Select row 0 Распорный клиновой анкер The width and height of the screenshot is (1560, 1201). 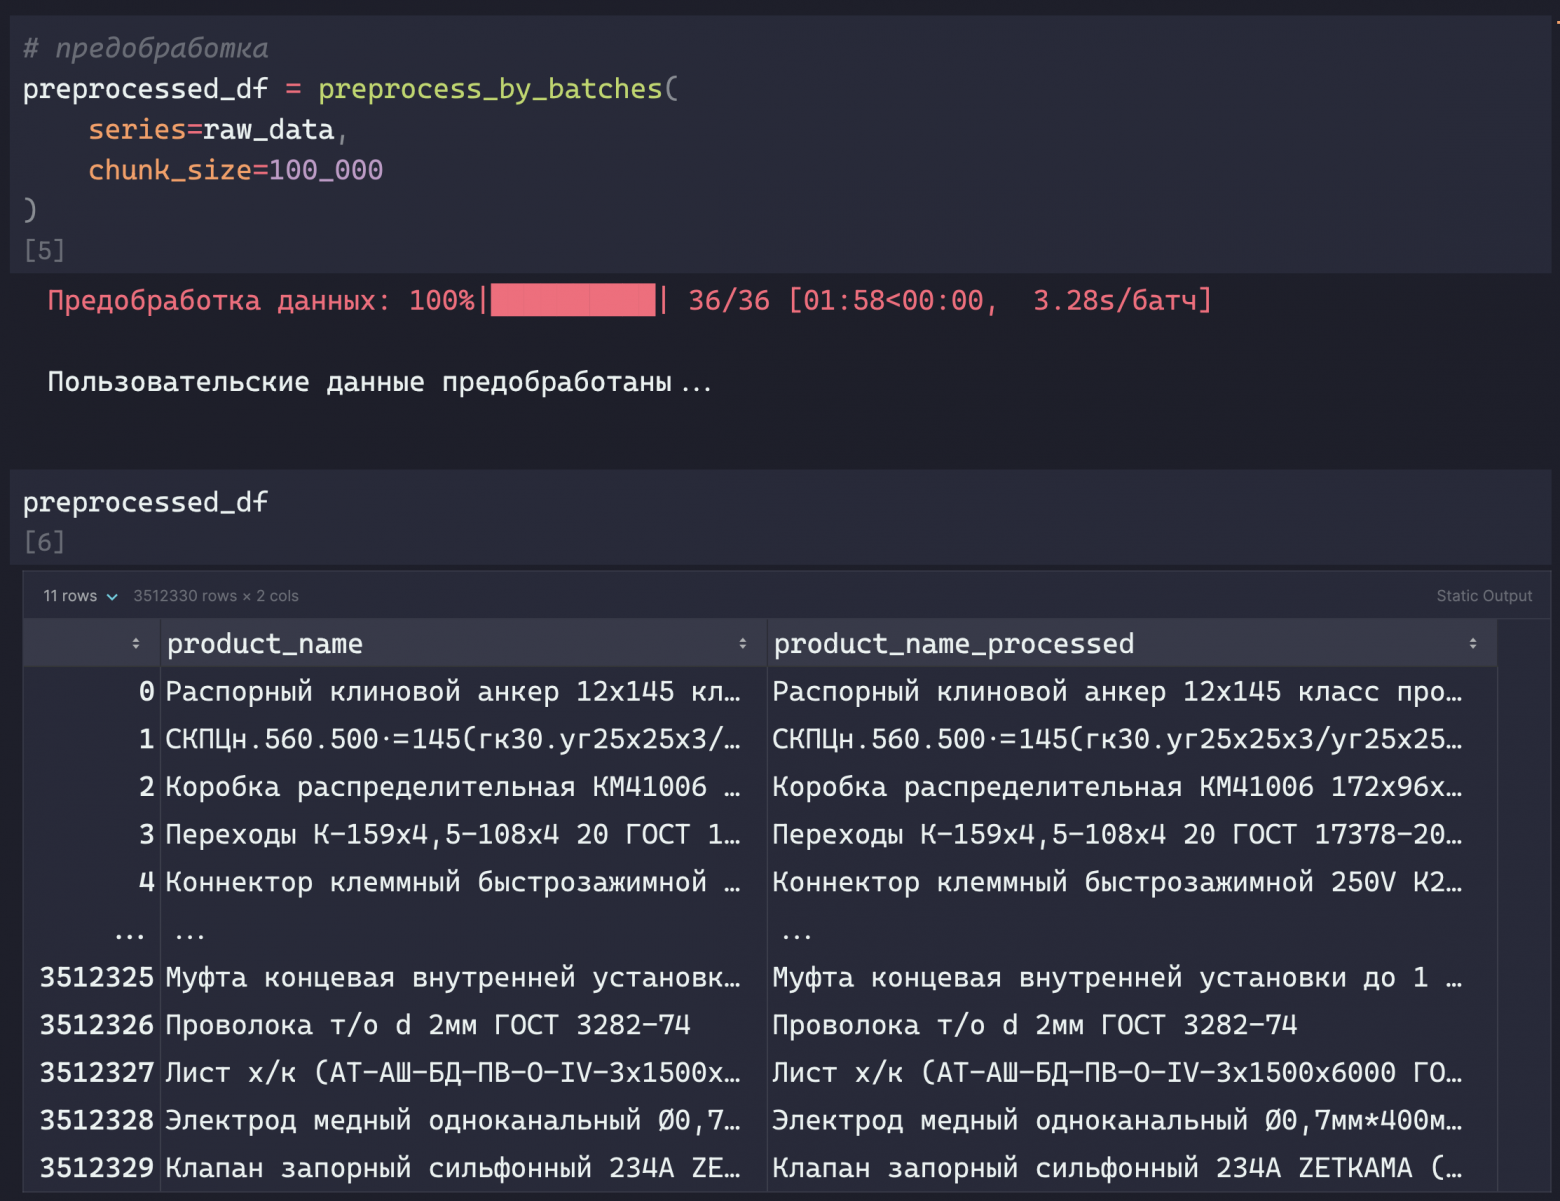click(760, 692)
